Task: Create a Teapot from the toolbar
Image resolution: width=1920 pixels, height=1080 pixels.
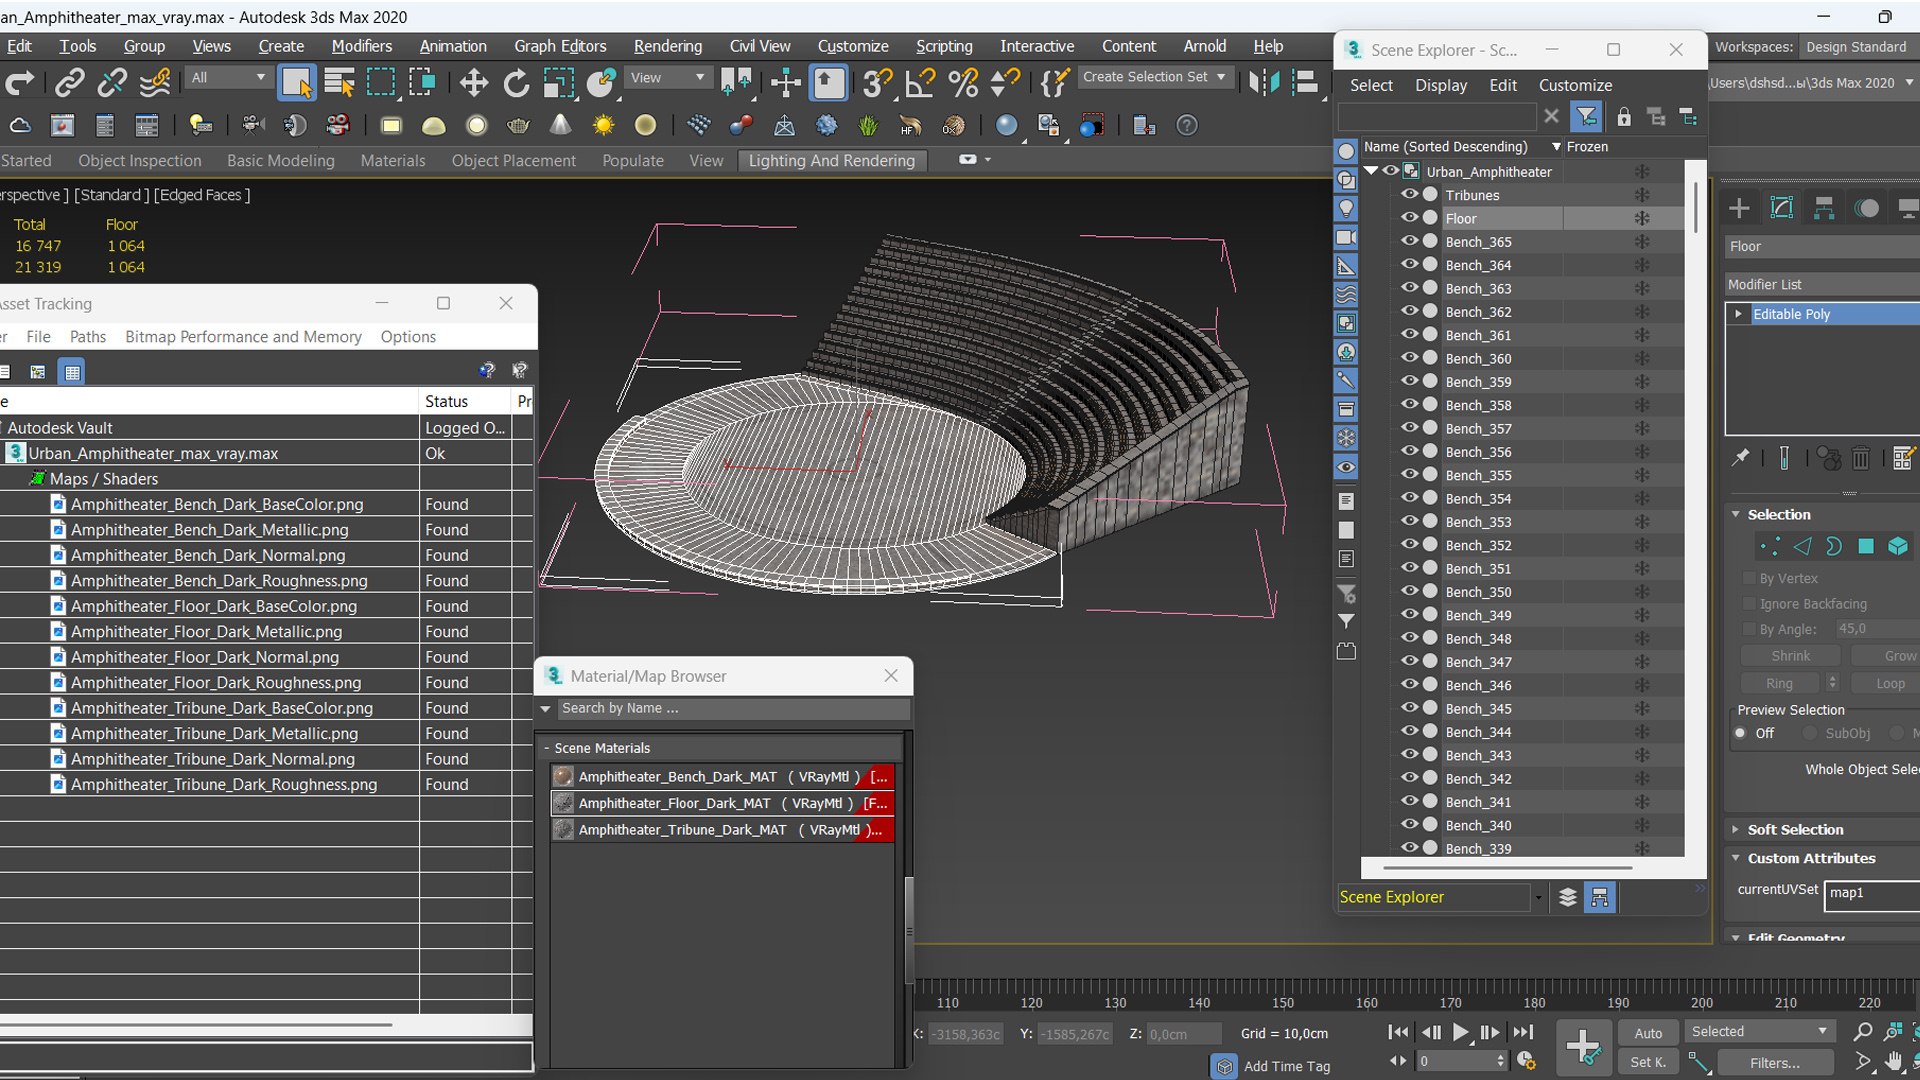Action: click(x=518, y=126)
